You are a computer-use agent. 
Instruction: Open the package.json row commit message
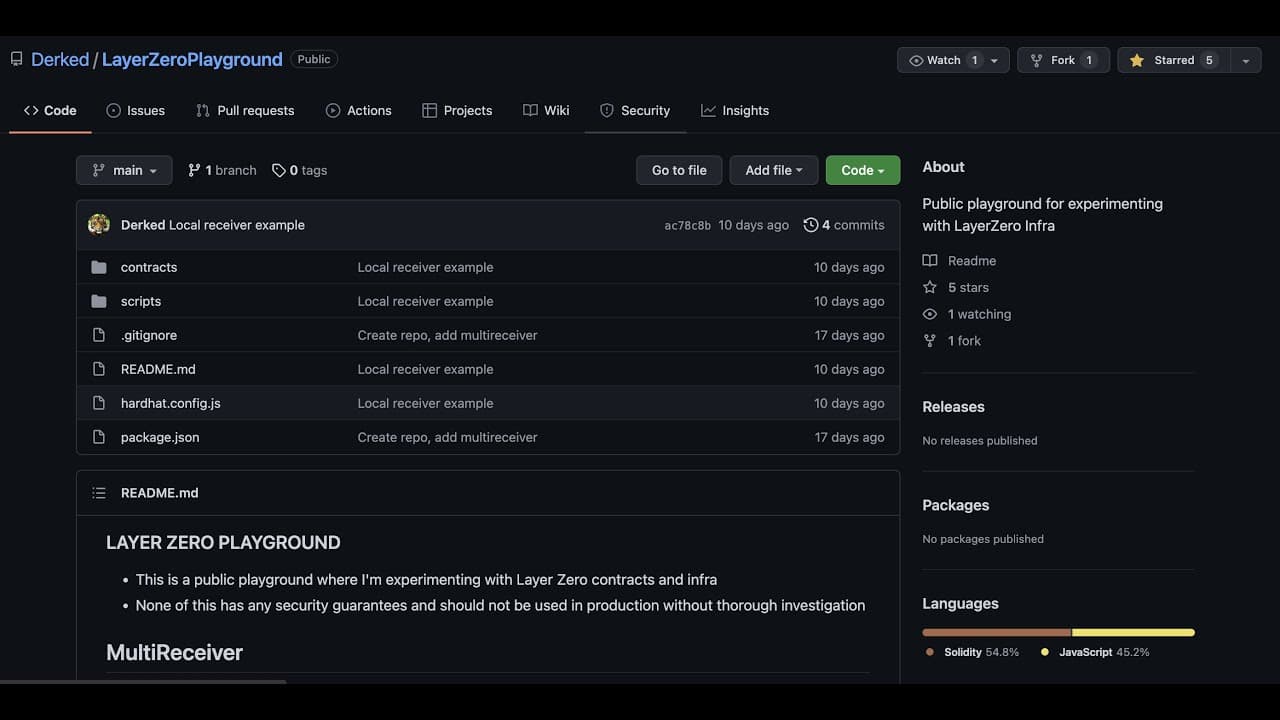(447, 437)
